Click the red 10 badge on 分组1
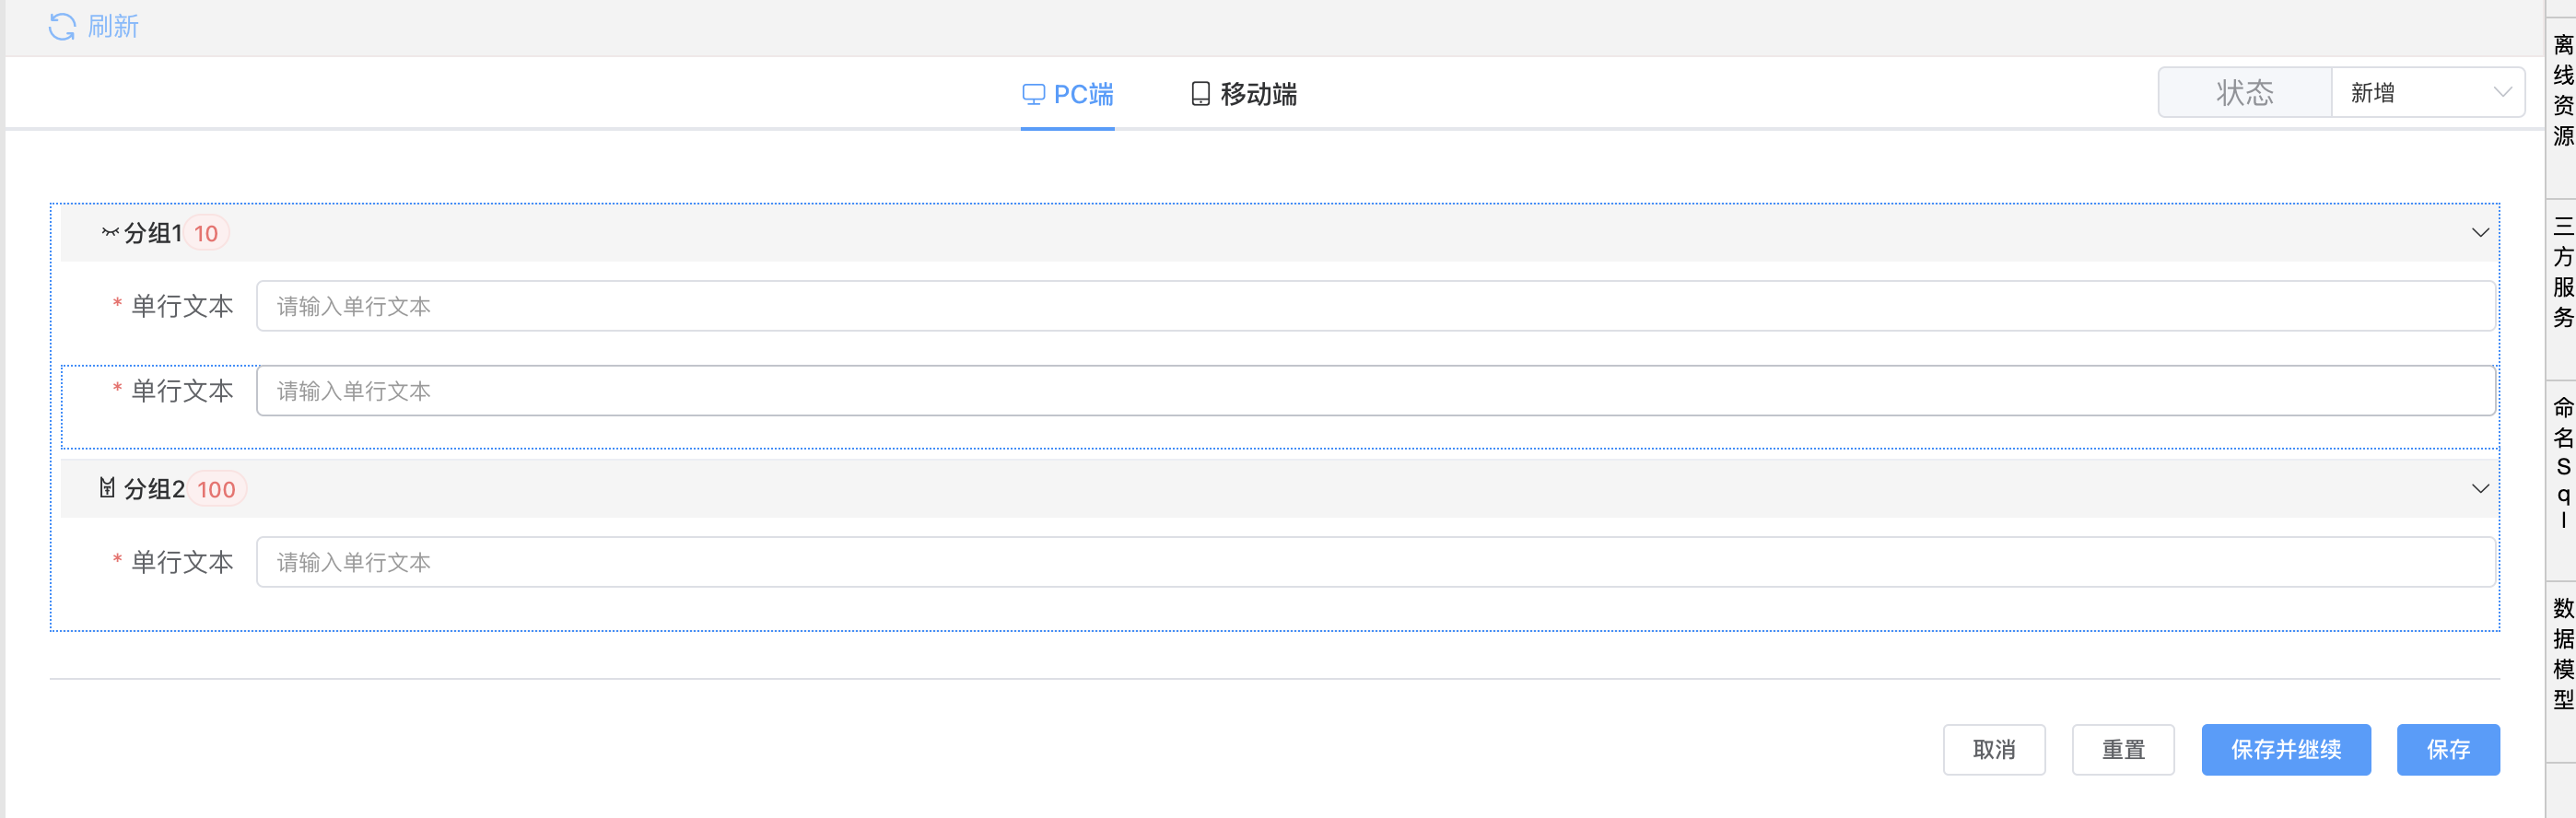 pos(206,234)
